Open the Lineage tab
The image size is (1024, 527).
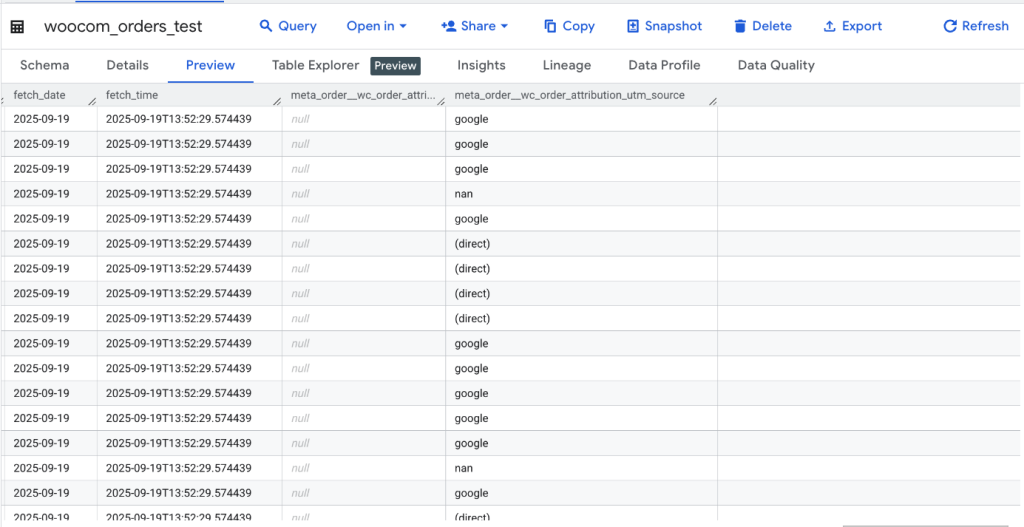point(567,65)
